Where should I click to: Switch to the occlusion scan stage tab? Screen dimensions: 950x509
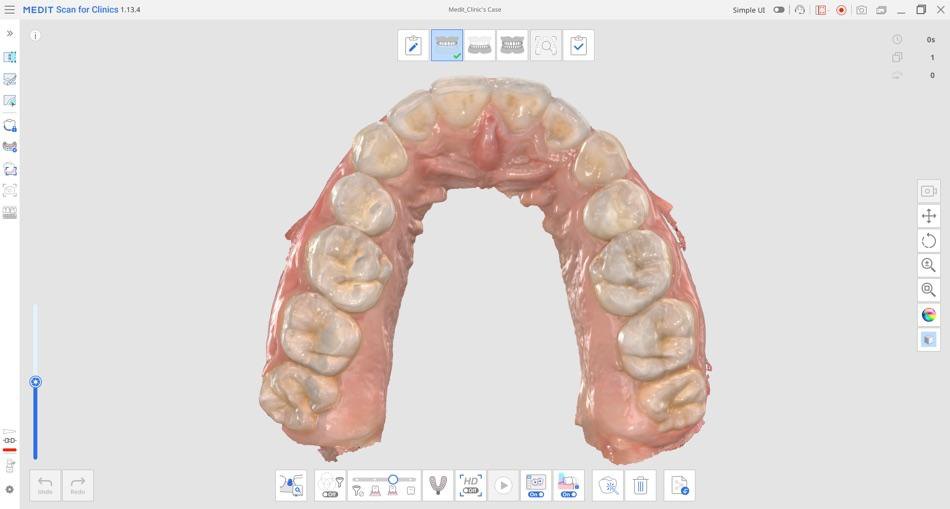pyautogui.click(x=512, y=45)
